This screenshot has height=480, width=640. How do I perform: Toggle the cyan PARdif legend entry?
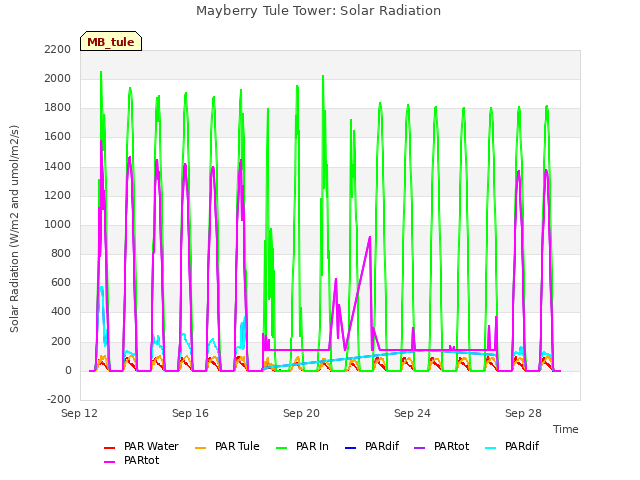[512, 447]
